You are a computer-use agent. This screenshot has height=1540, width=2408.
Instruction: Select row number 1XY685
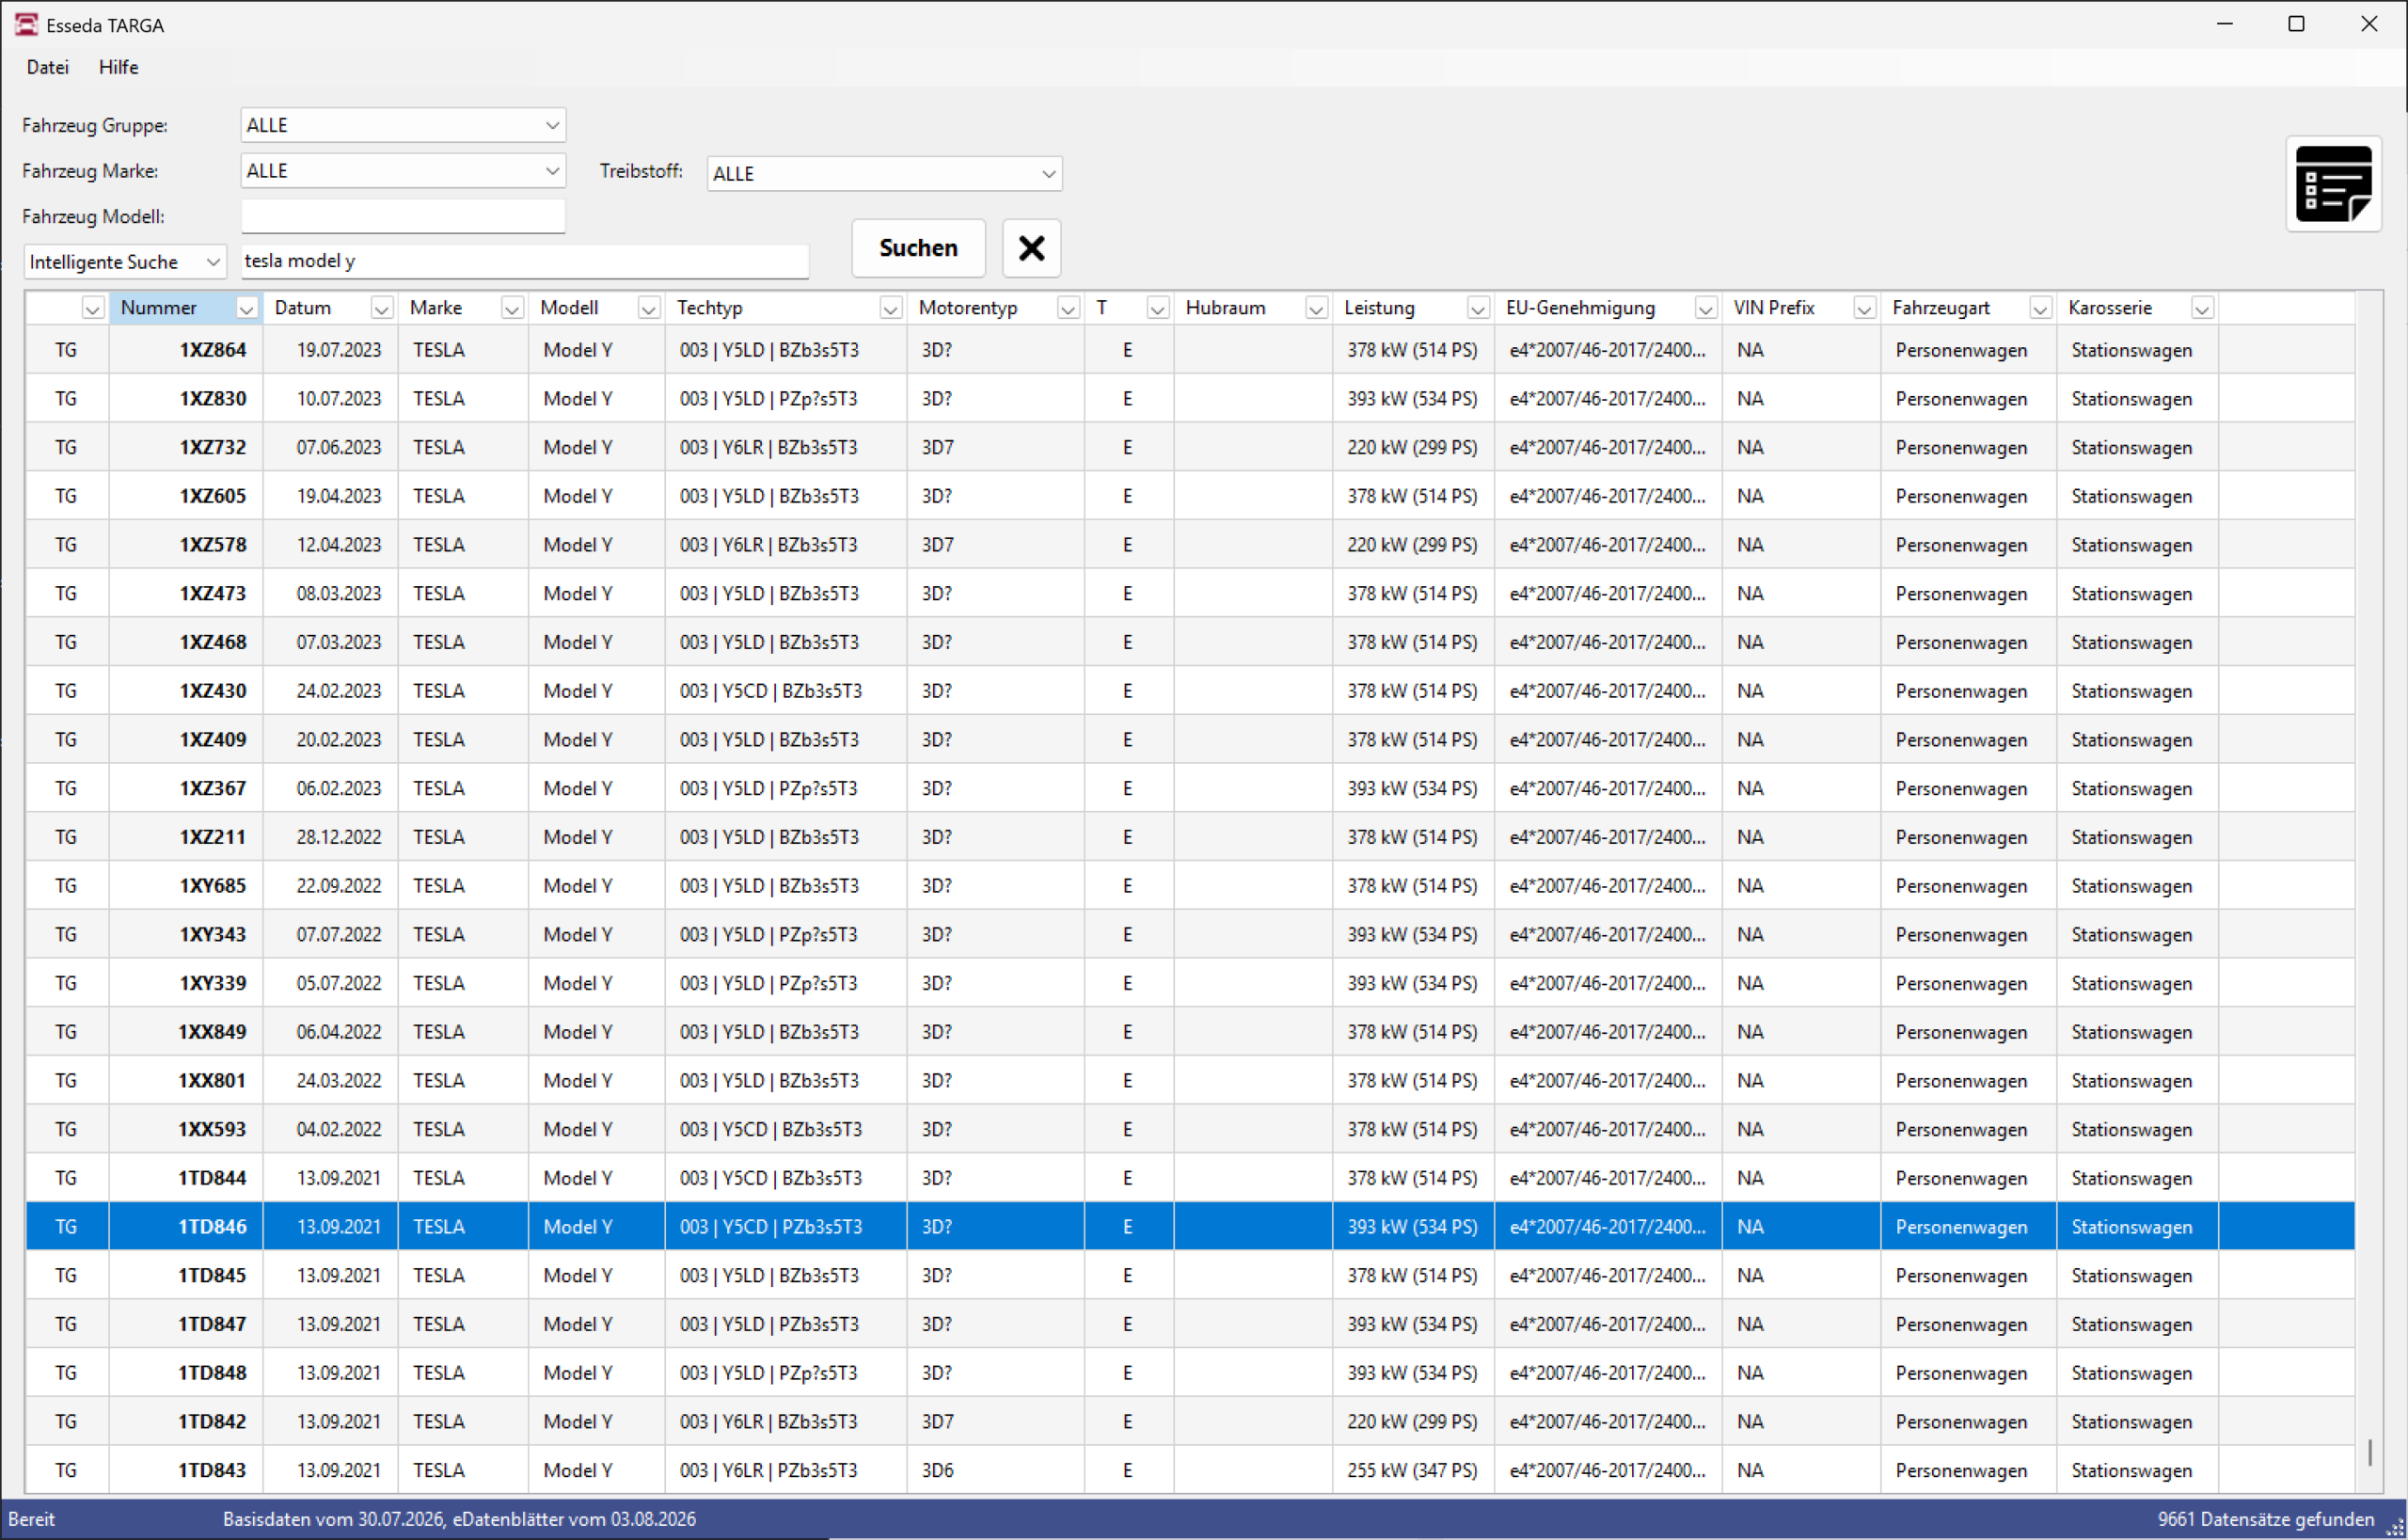point(1190,886)
